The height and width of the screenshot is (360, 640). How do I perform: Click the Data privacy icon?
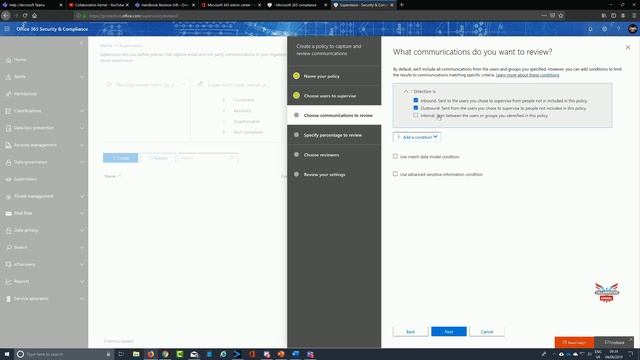[x=9, y=231]
